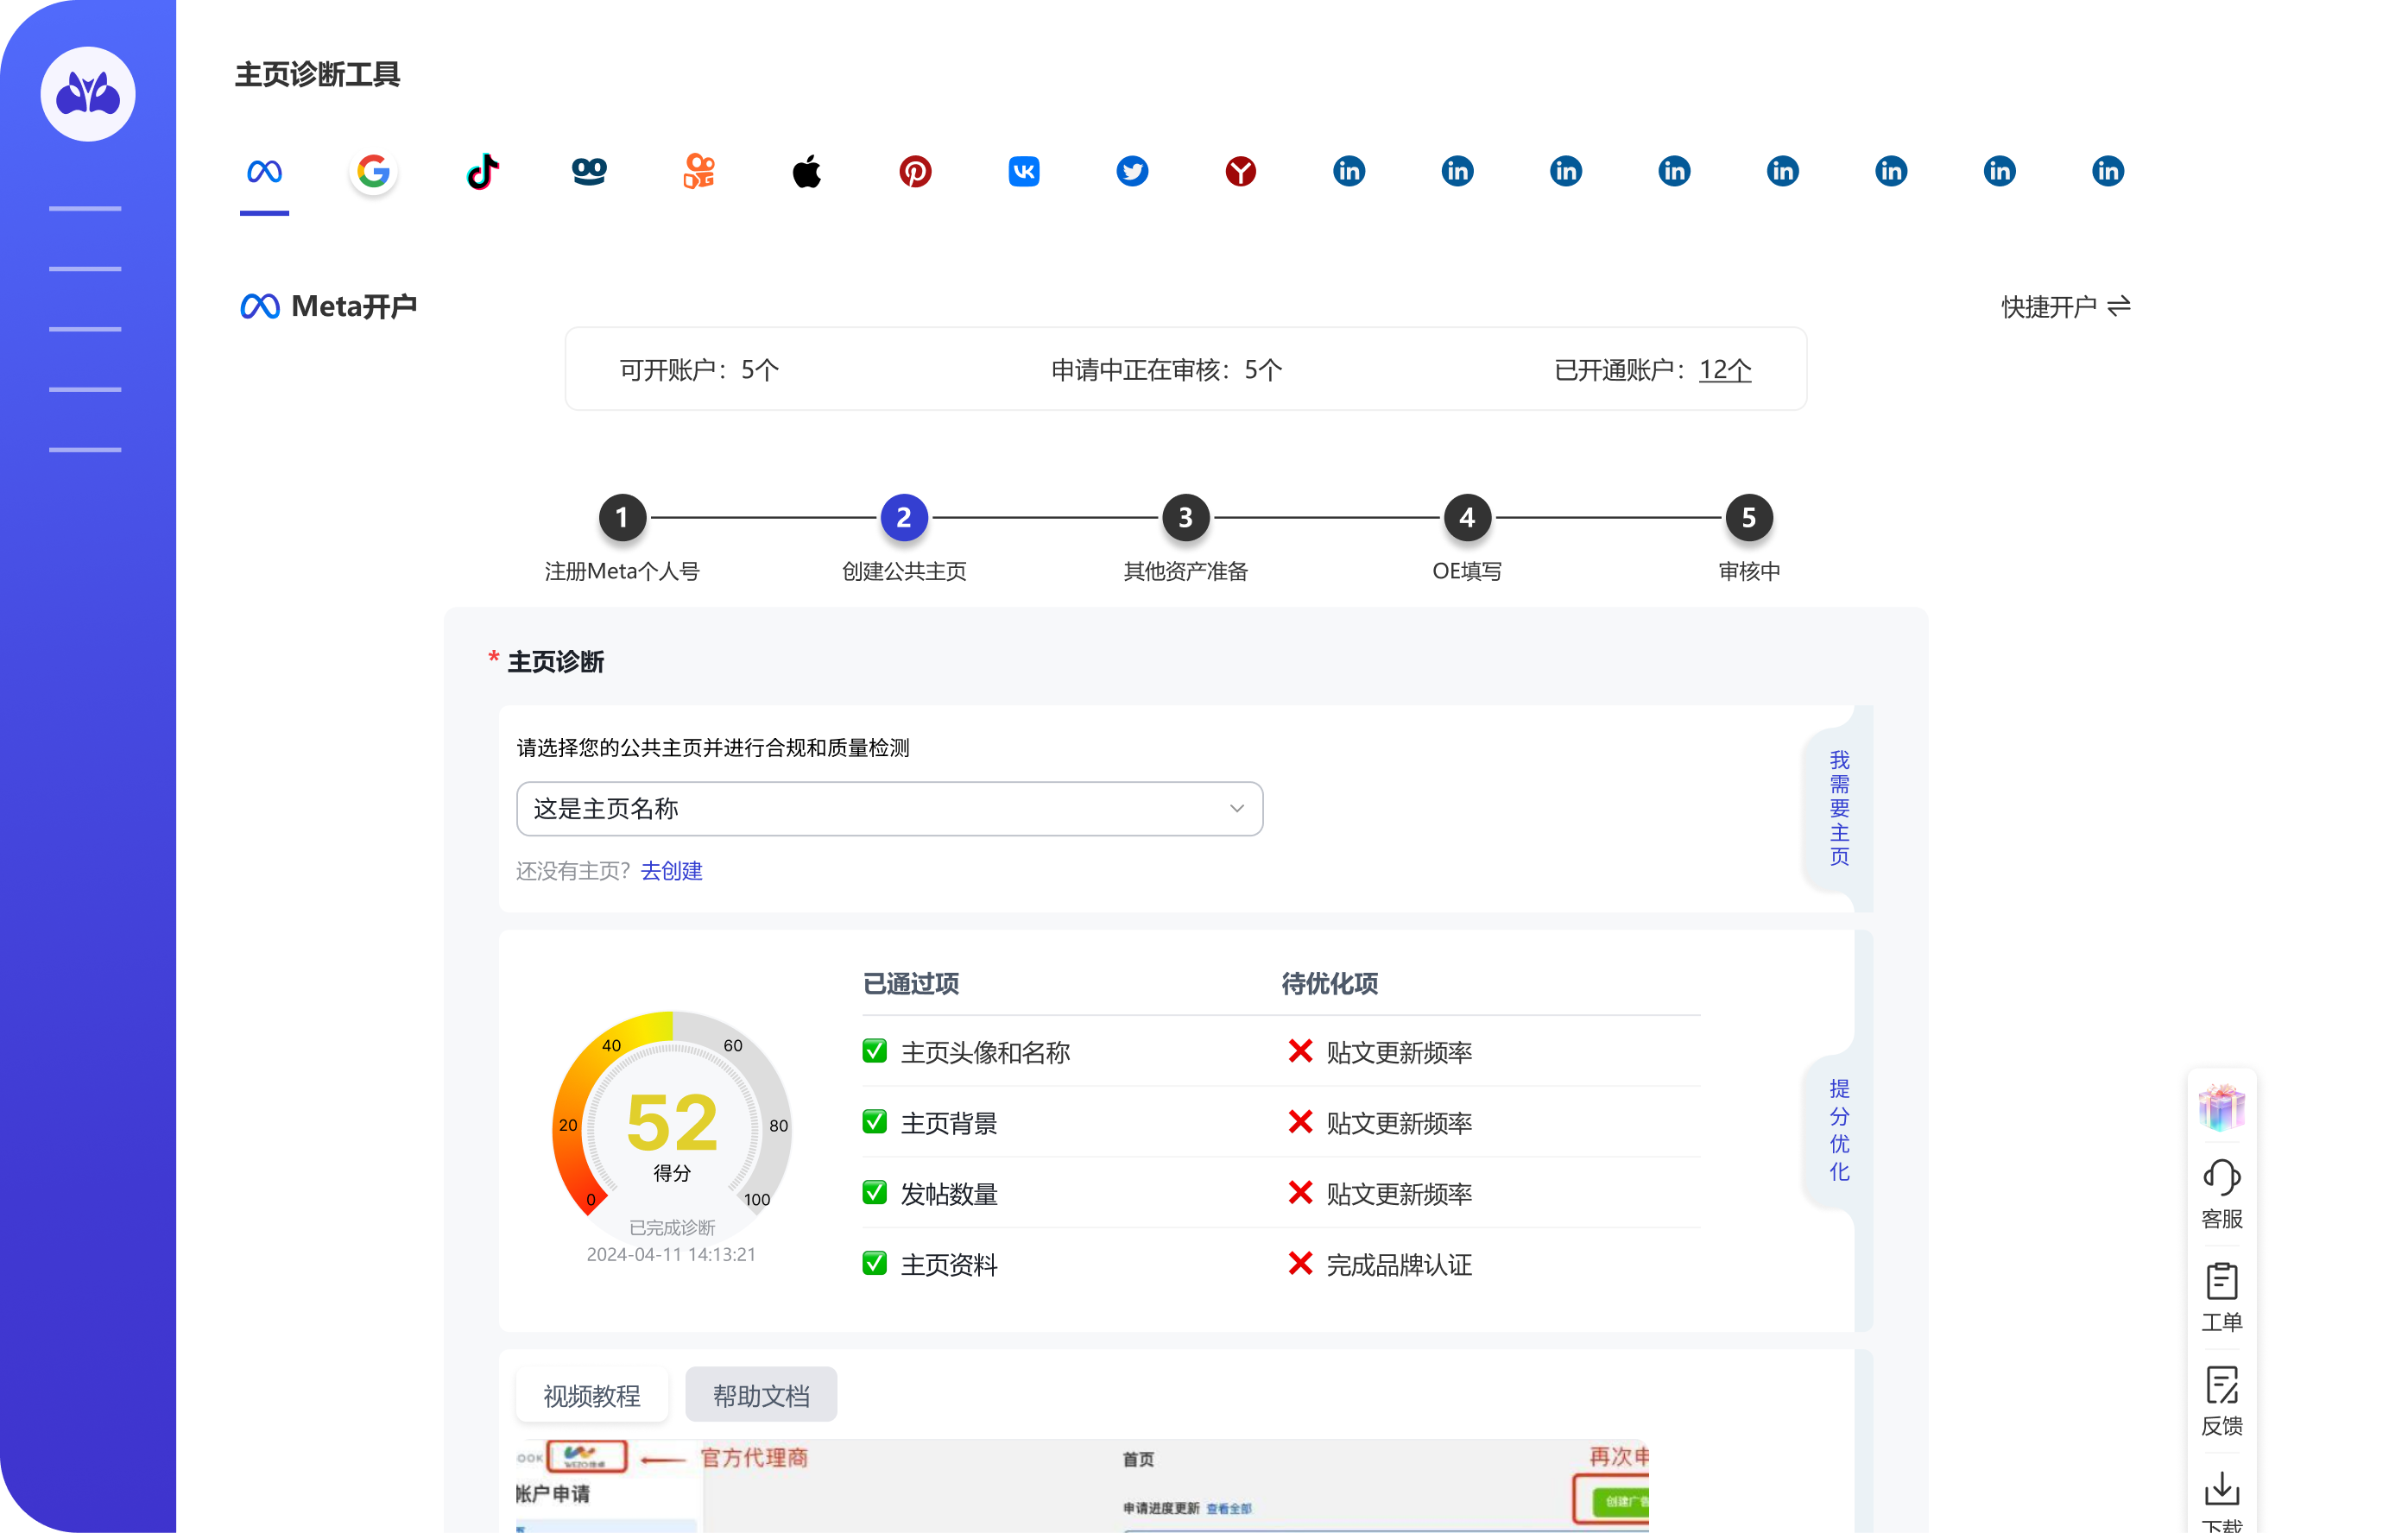Expand the 我需要主页 side tab
Image resolution: width=2408 pixels, height=1533 pixels.
point(1838,808)
